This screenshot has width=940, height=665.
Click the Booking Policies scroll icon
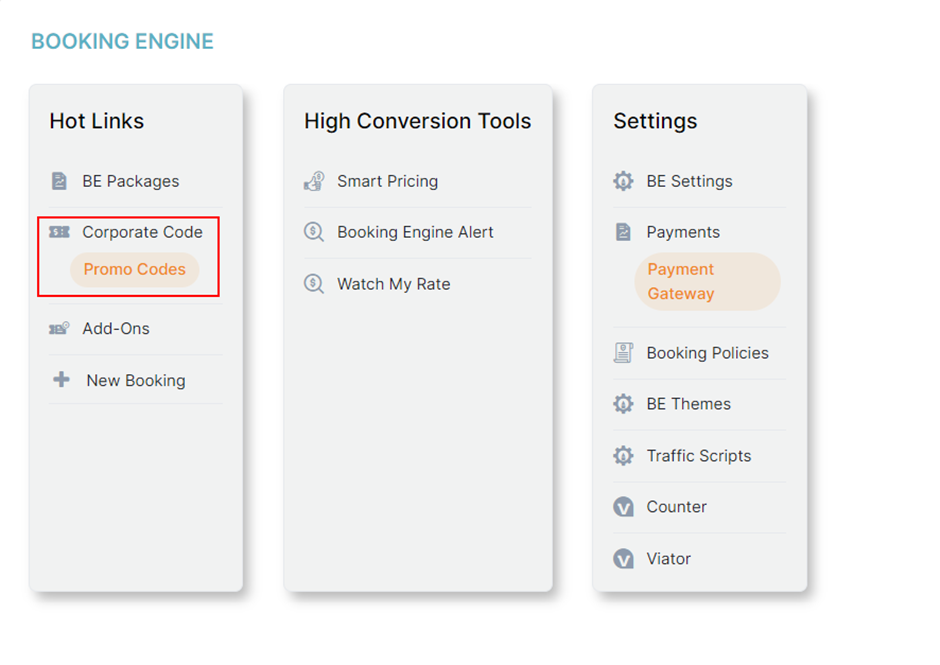(x=623, y=353)
